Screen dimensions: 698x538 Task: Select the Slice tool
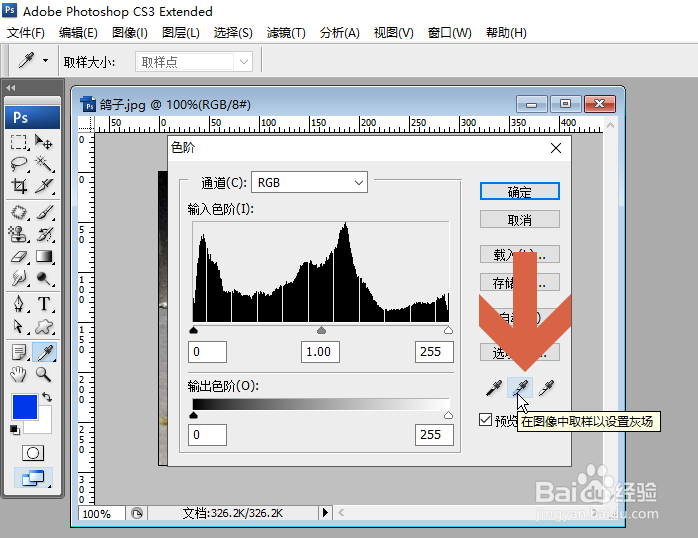tap(44, 186)
